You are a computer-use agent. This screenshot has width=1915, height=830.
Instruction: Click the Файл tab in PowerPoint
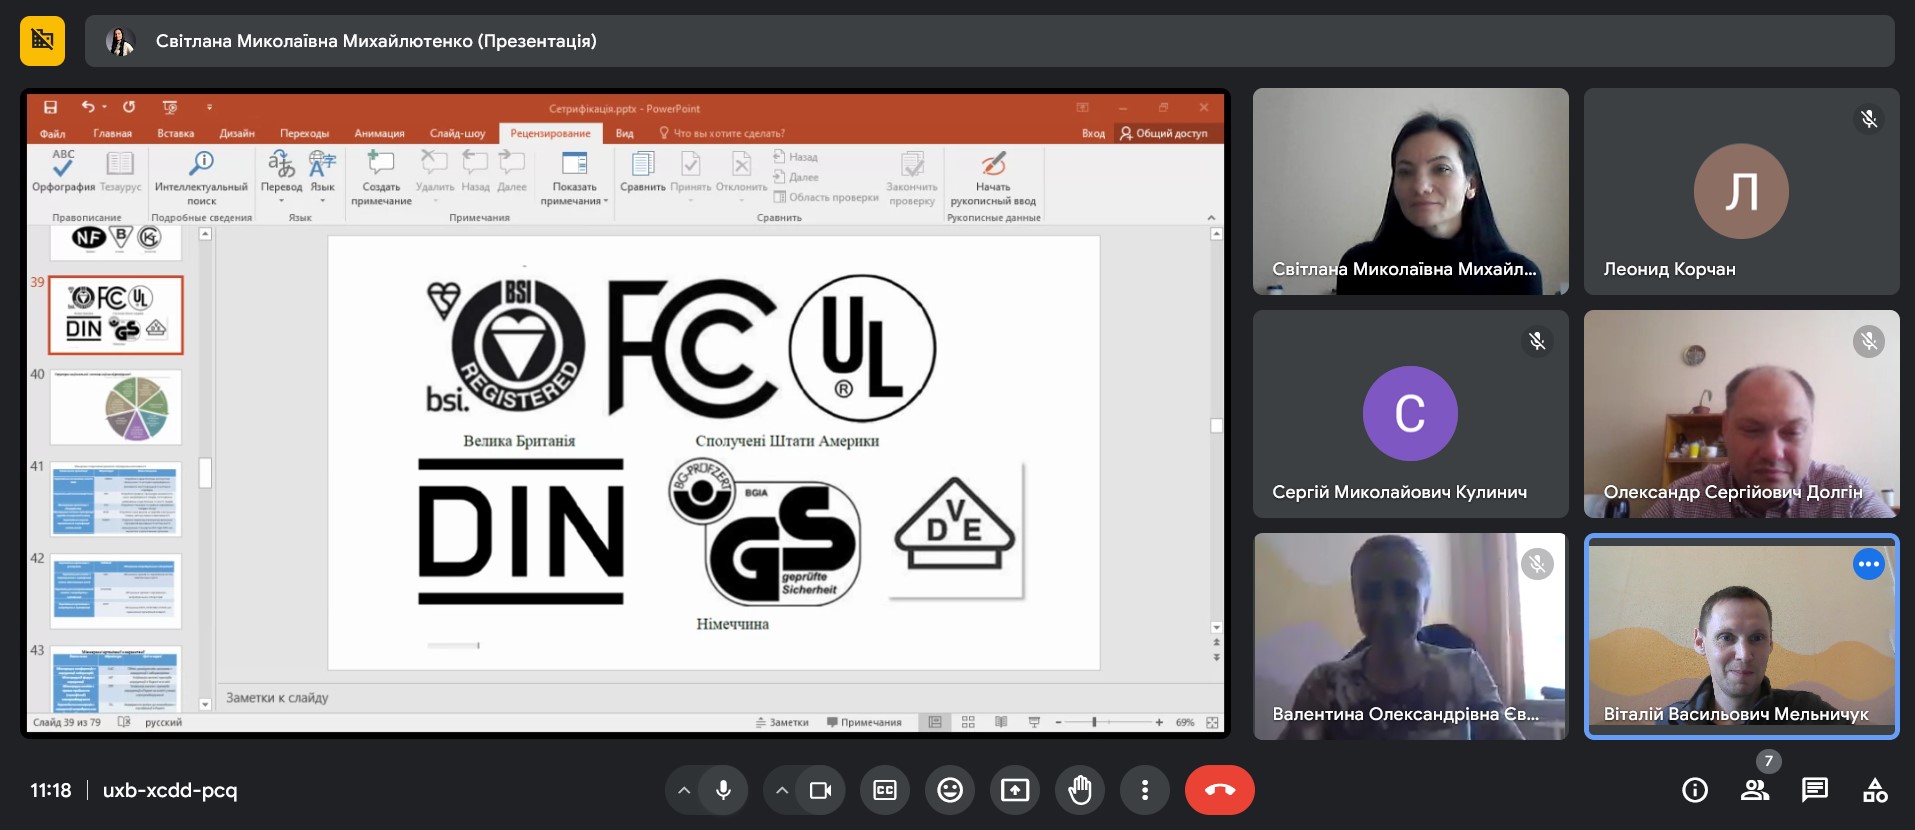(x=53, y=133)
